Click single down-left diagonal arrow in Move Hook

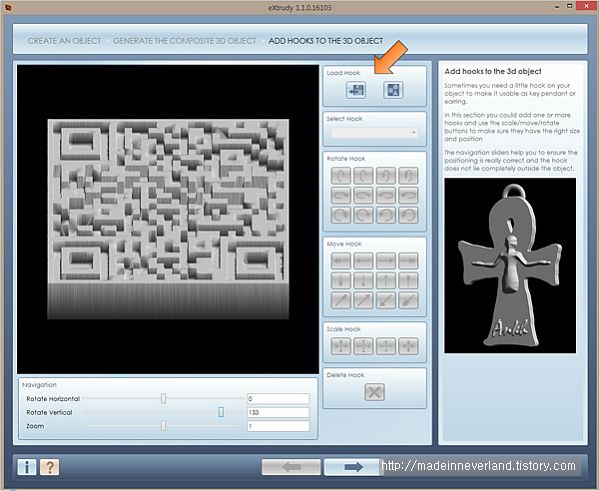386,300
